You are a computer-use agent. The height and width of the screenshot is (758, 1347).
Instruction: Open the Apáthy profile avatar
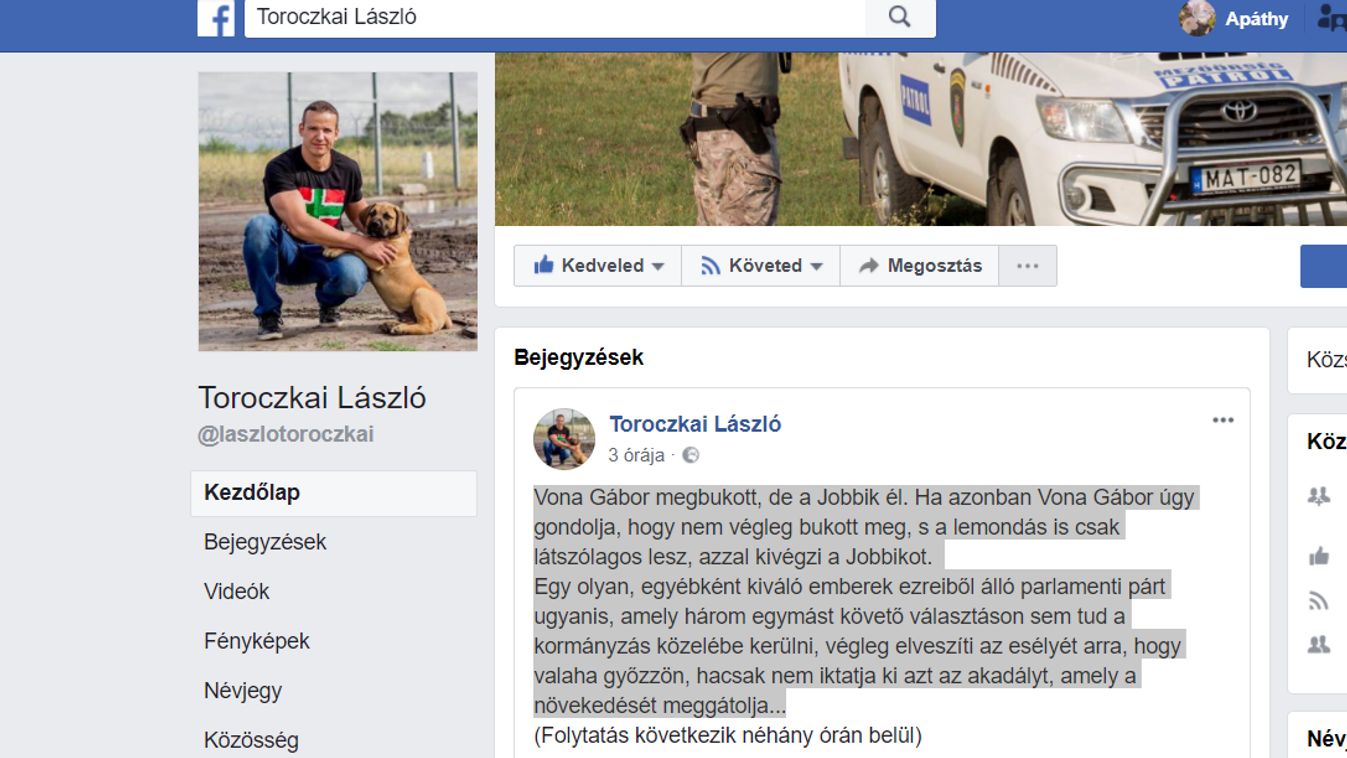[1196, 18]
